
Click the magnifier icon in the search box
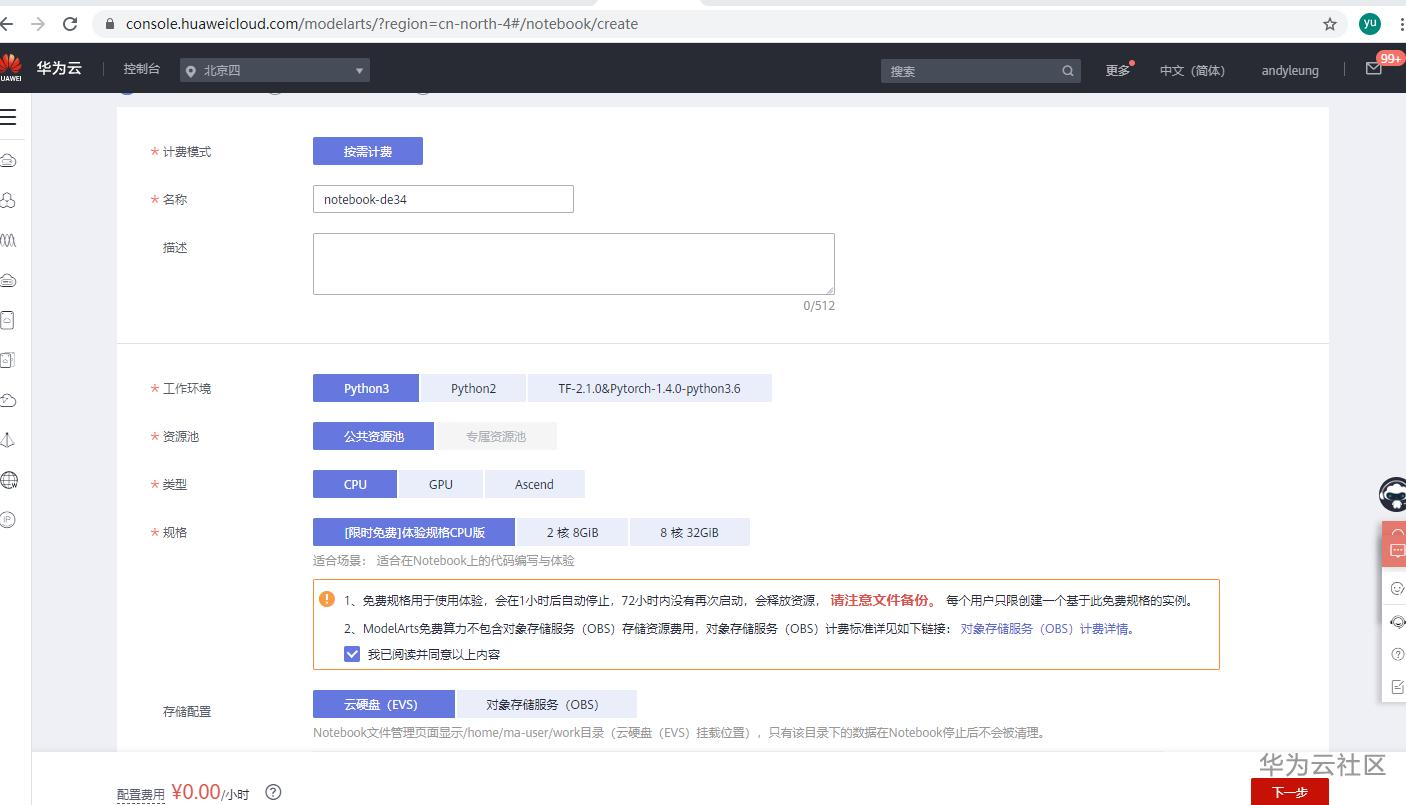[x=1068, y=71]
